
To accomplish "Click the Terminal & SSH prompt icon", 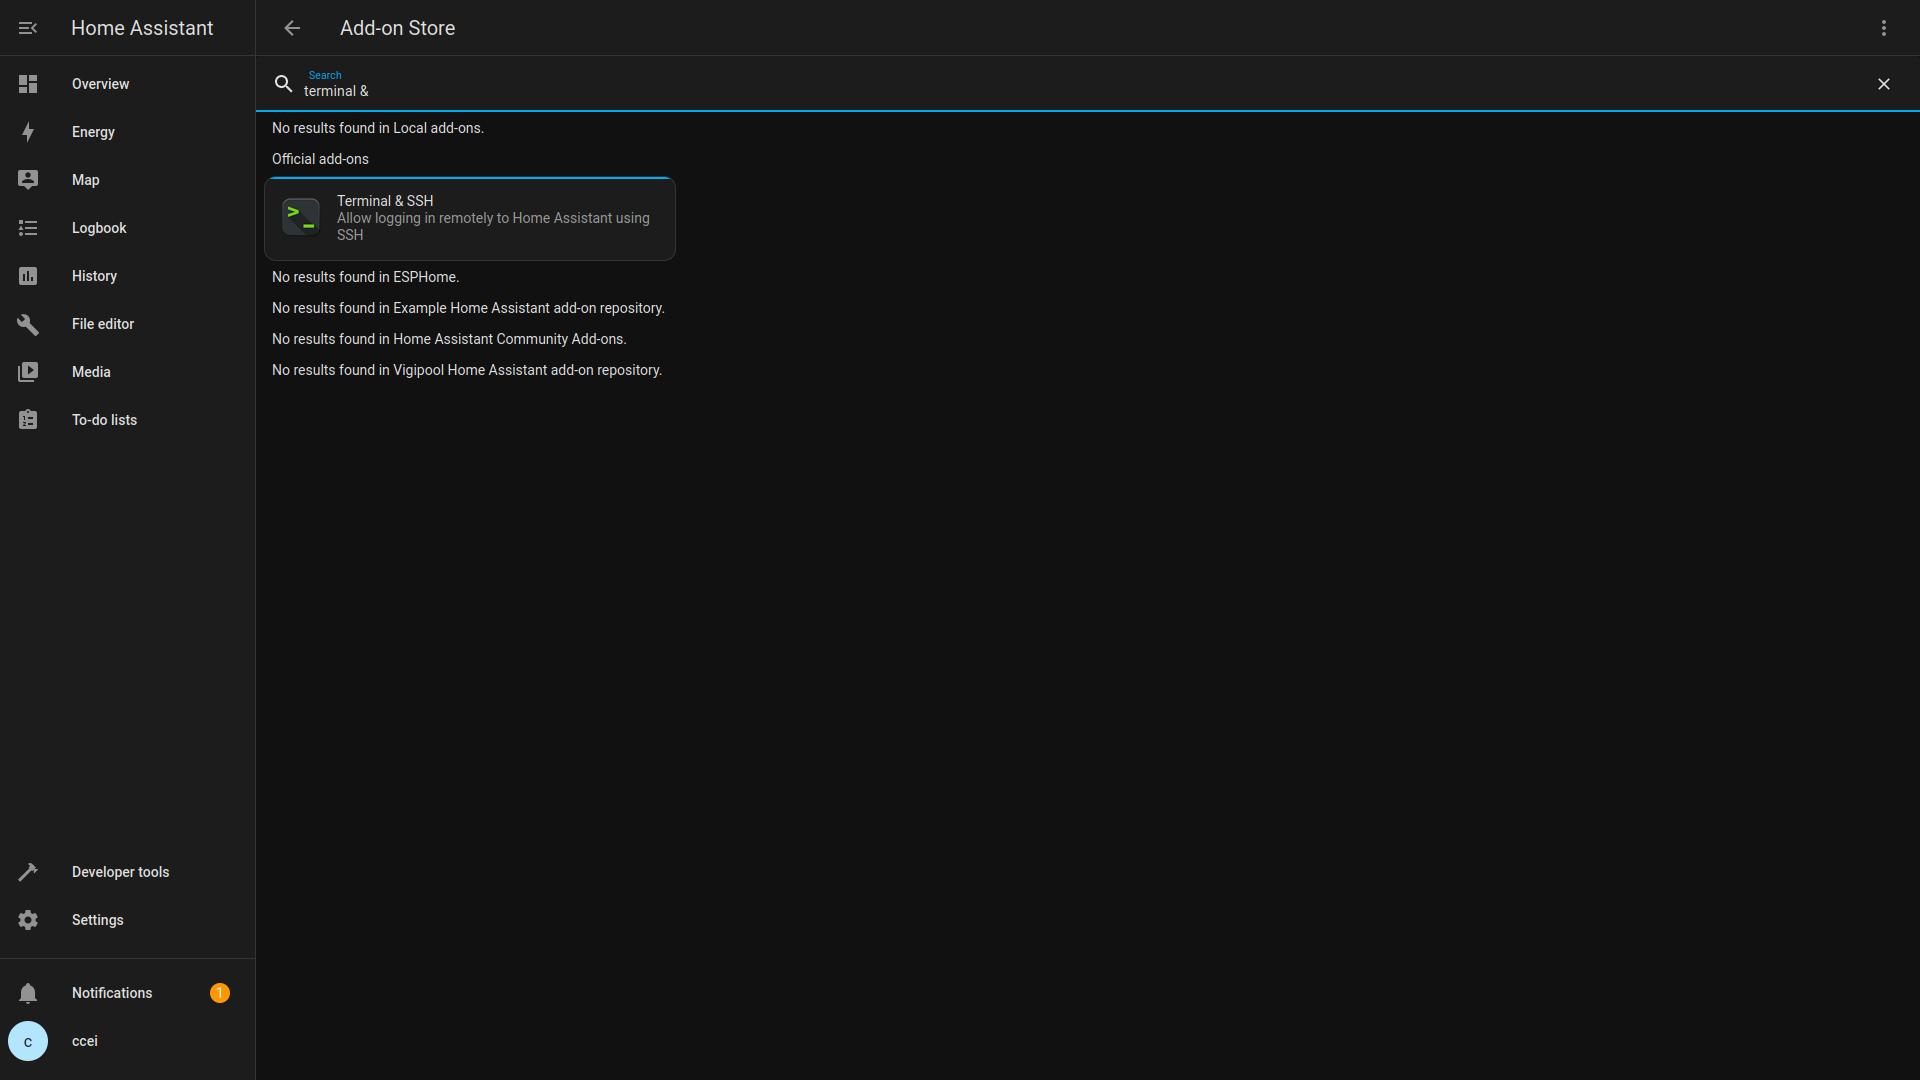I will [x=300, y=217].
